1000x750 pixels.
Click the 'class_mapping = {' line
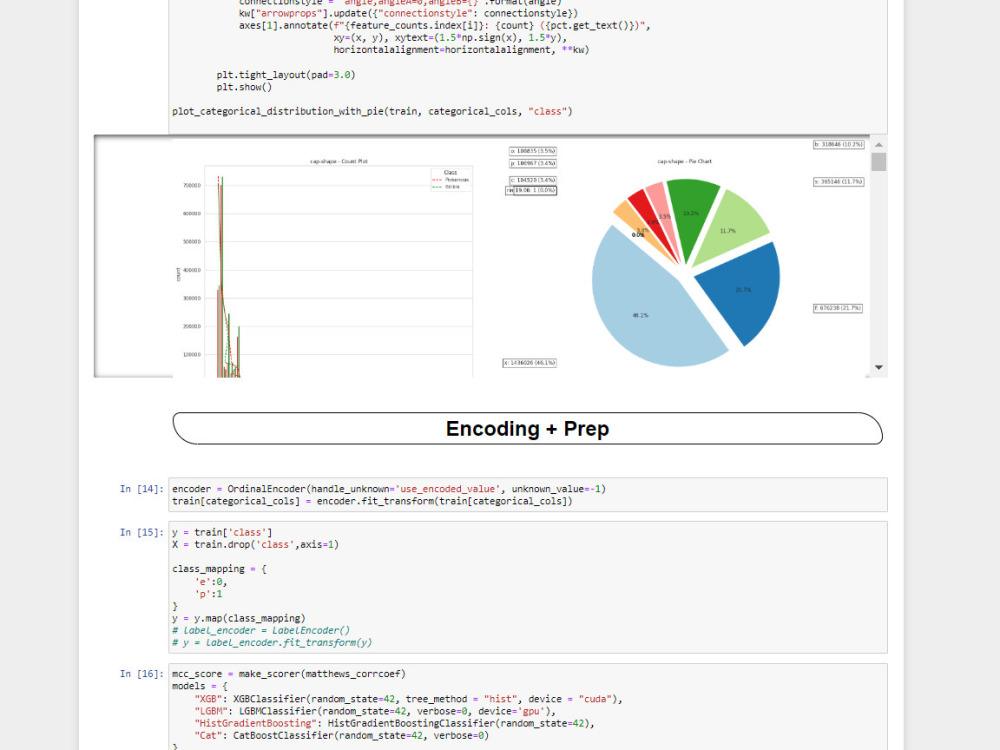[x=219, y=569]
